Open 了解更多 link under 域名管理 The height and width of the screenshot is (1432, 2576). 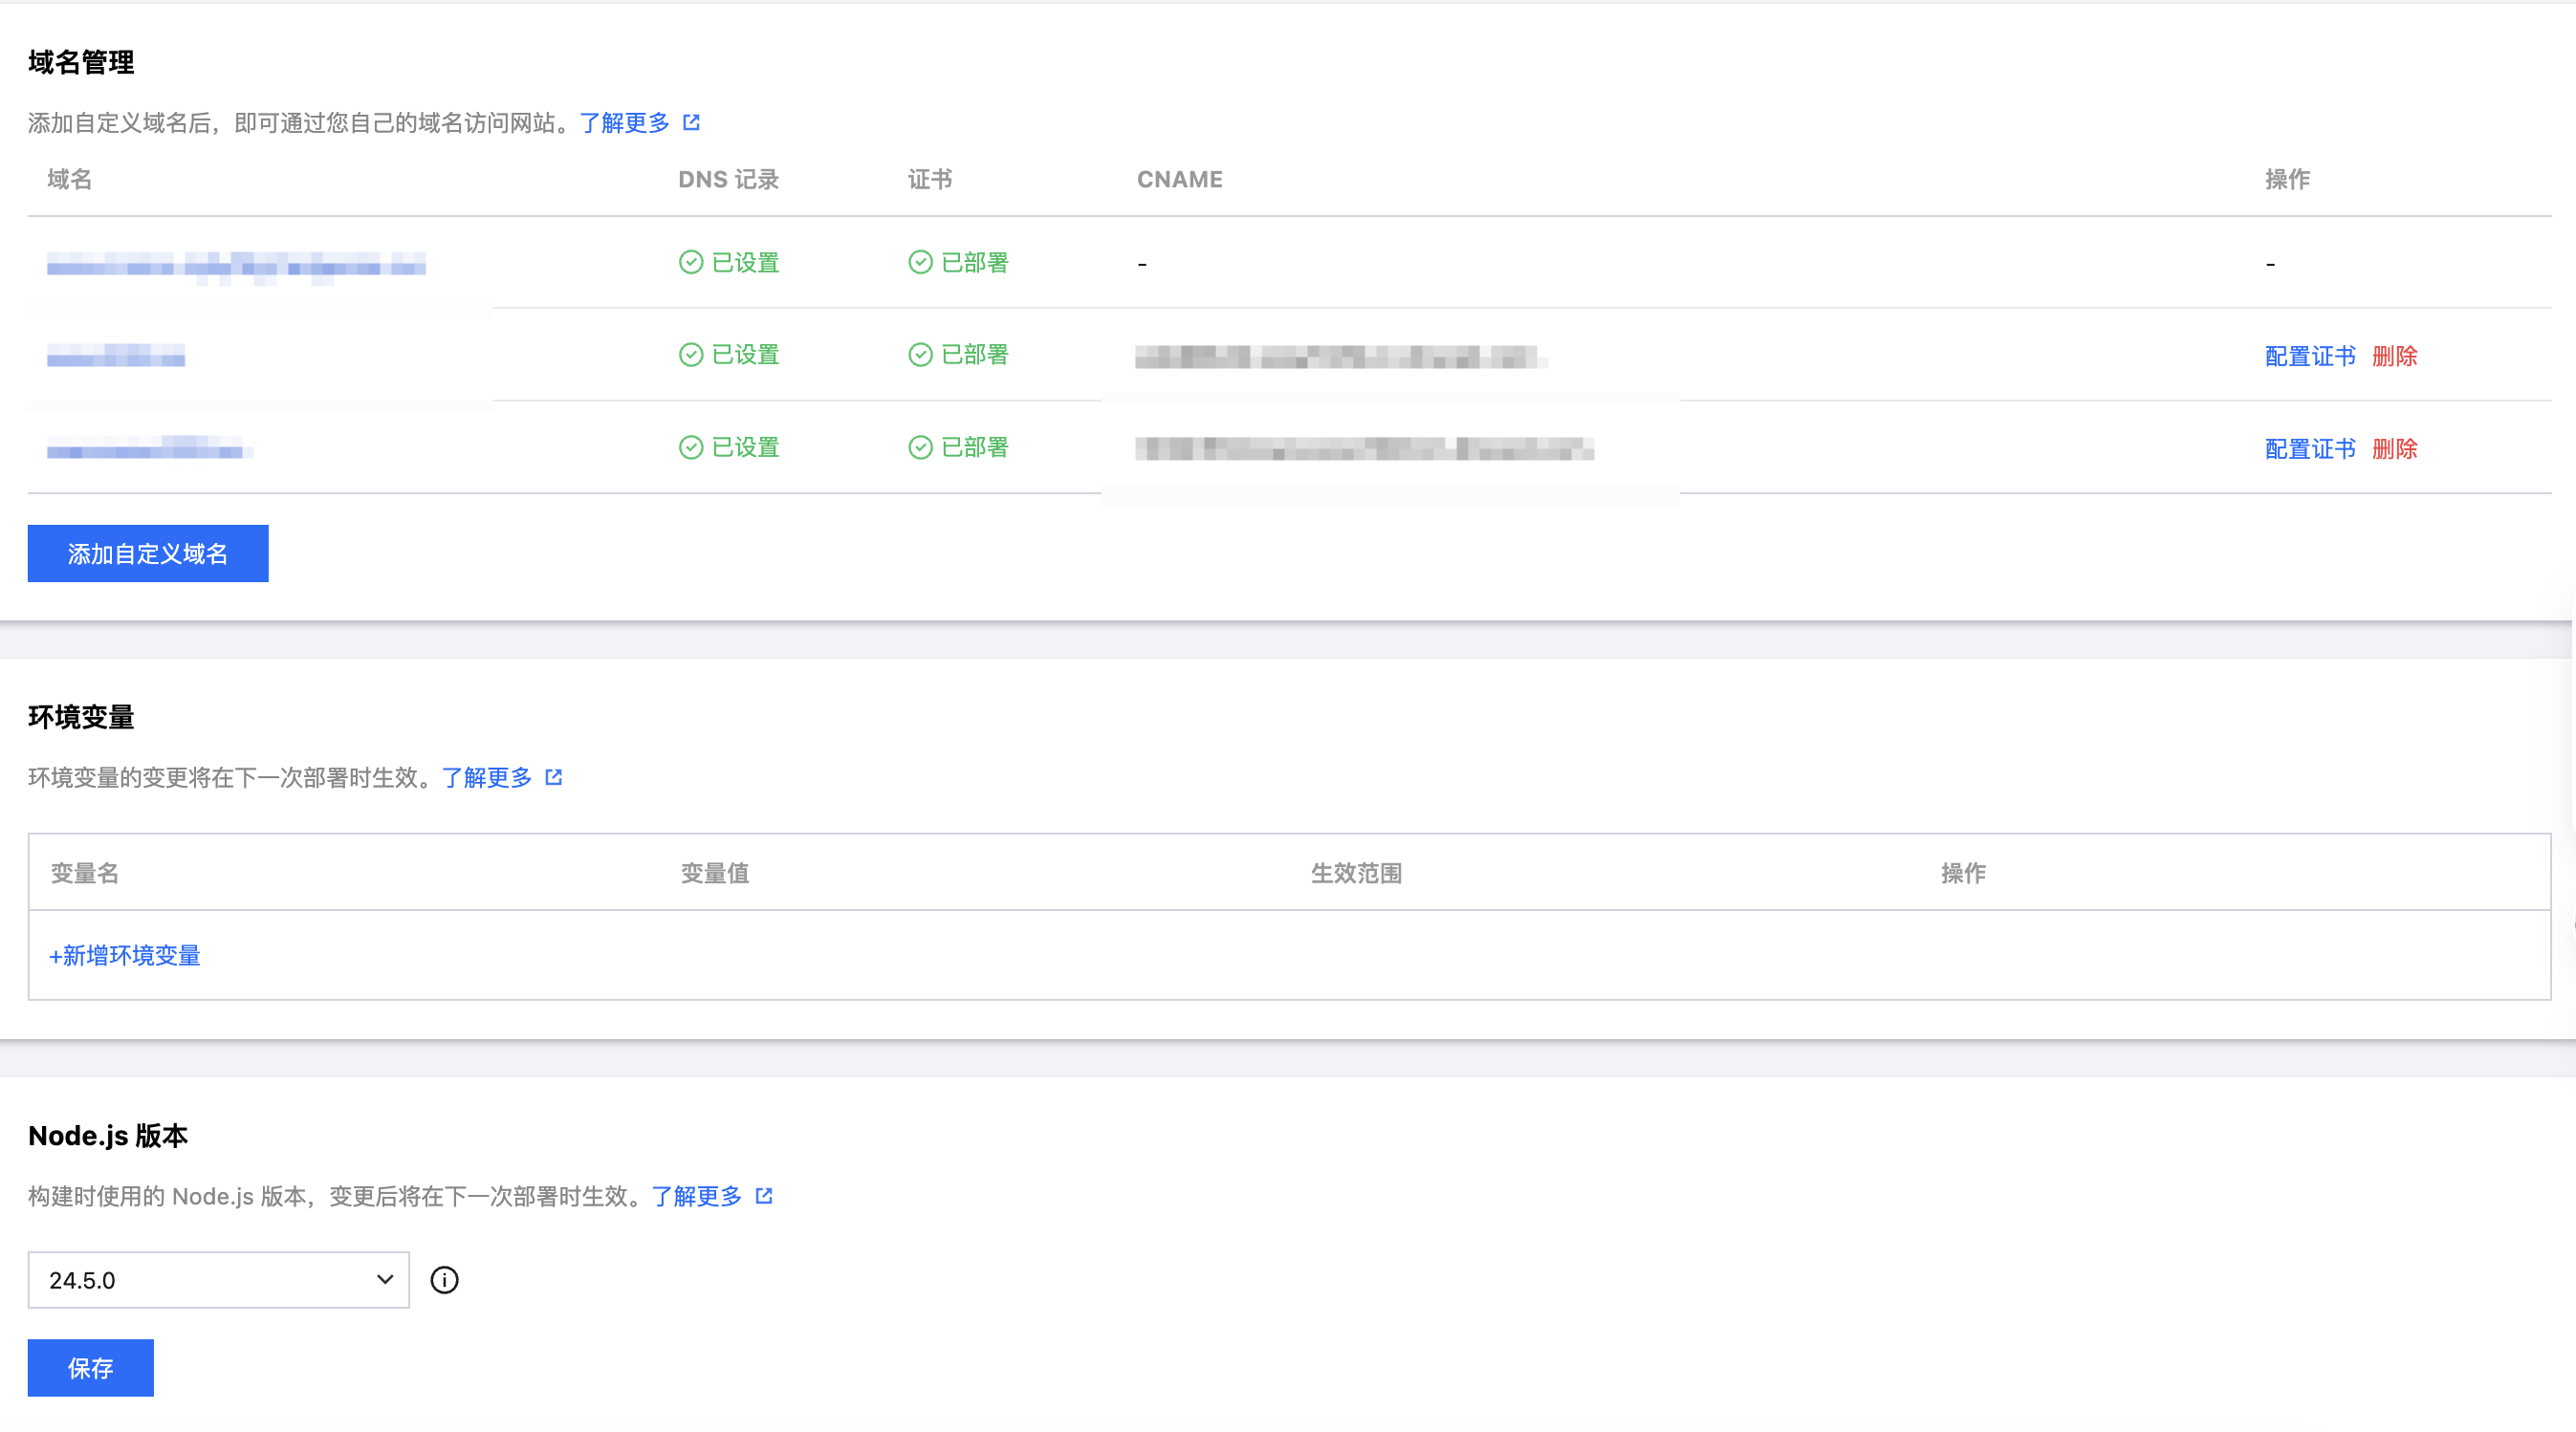click(x=624, y=123)
